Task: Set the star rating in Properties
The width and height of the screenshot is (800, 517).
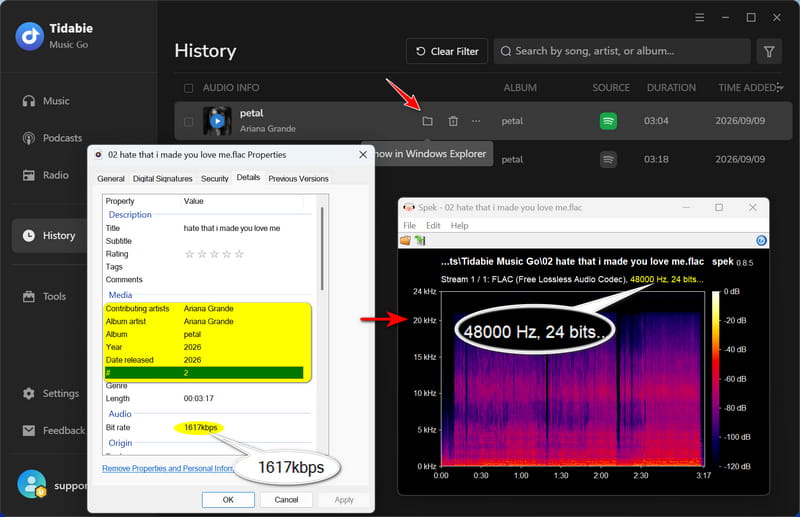Action: [214, 254]
